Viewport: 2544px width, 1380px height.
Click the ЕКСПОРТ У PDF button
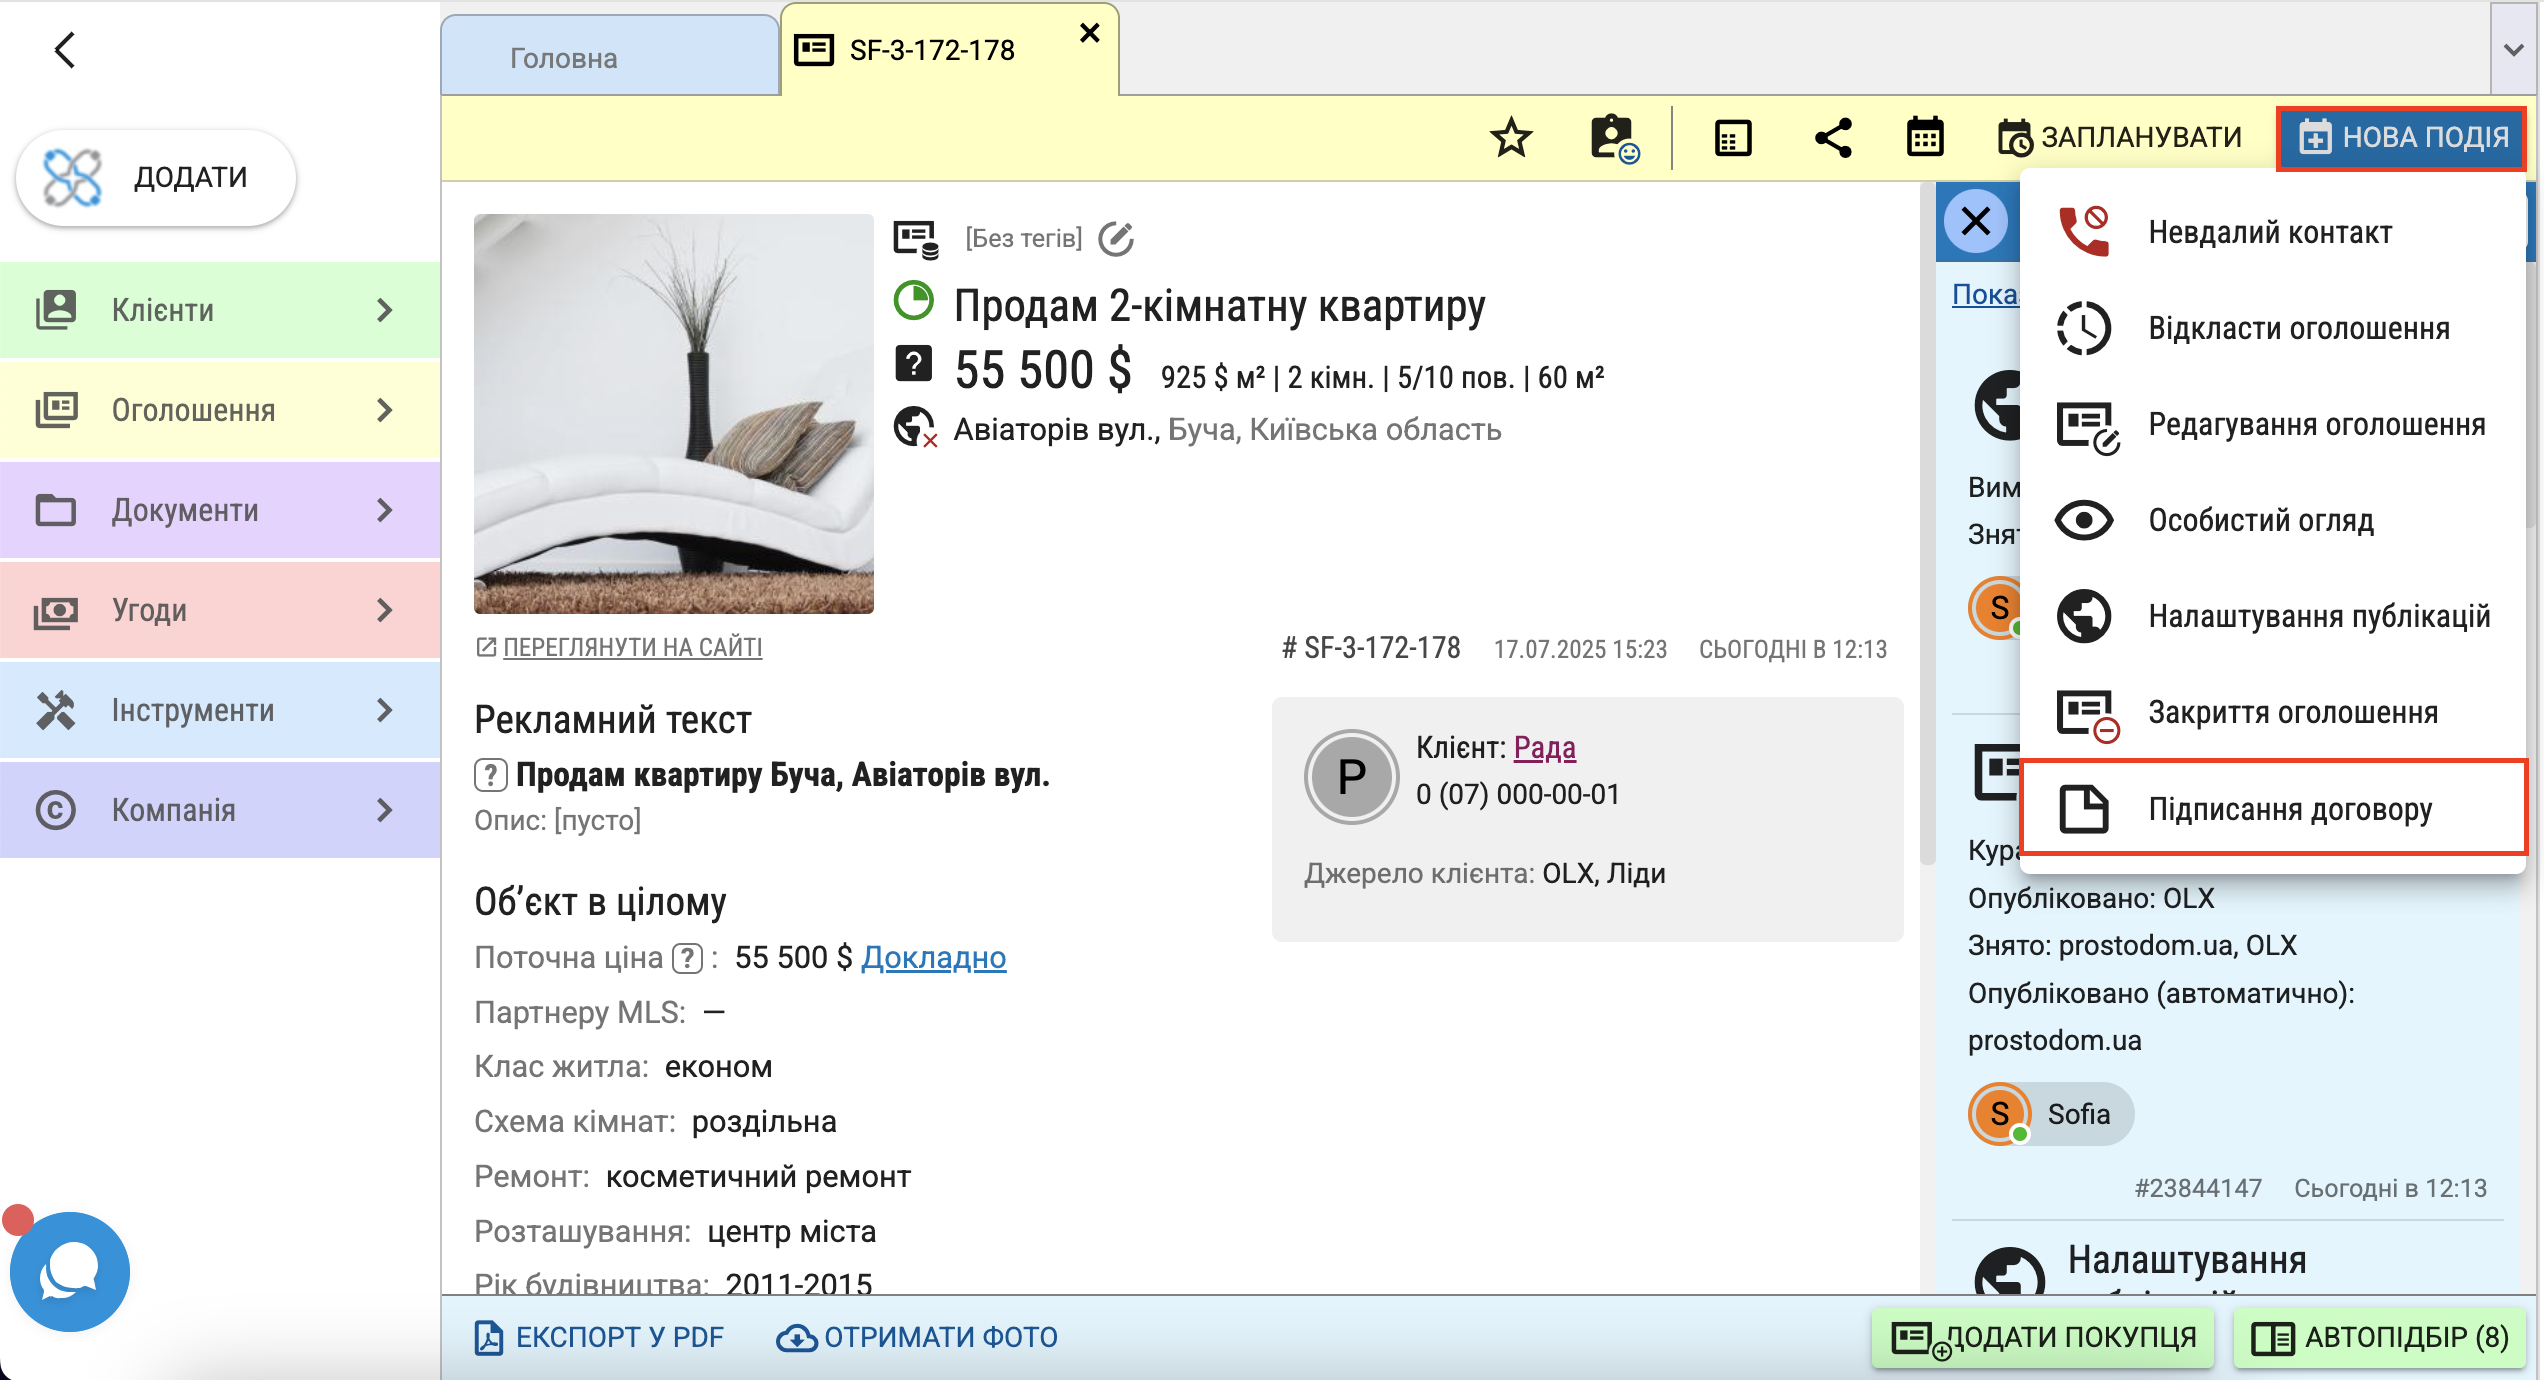click(599, 1337)
